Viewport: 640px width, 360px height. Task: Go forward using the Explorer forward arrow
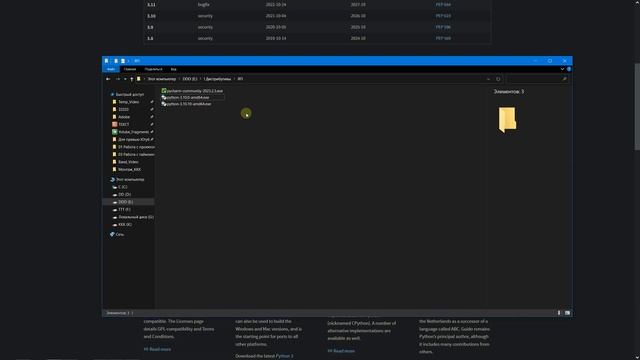[x=118, y=79]
